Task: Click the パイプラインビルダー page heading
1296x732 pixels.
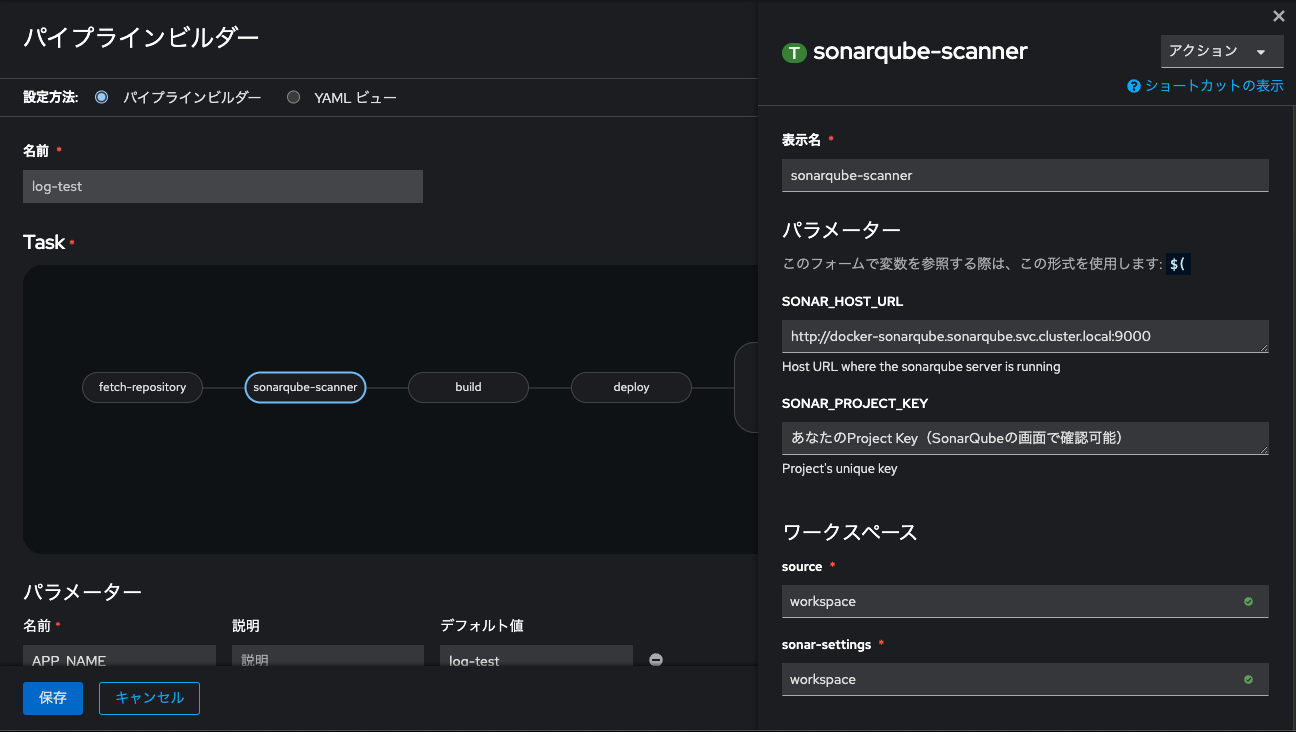Action: point(141,38)
